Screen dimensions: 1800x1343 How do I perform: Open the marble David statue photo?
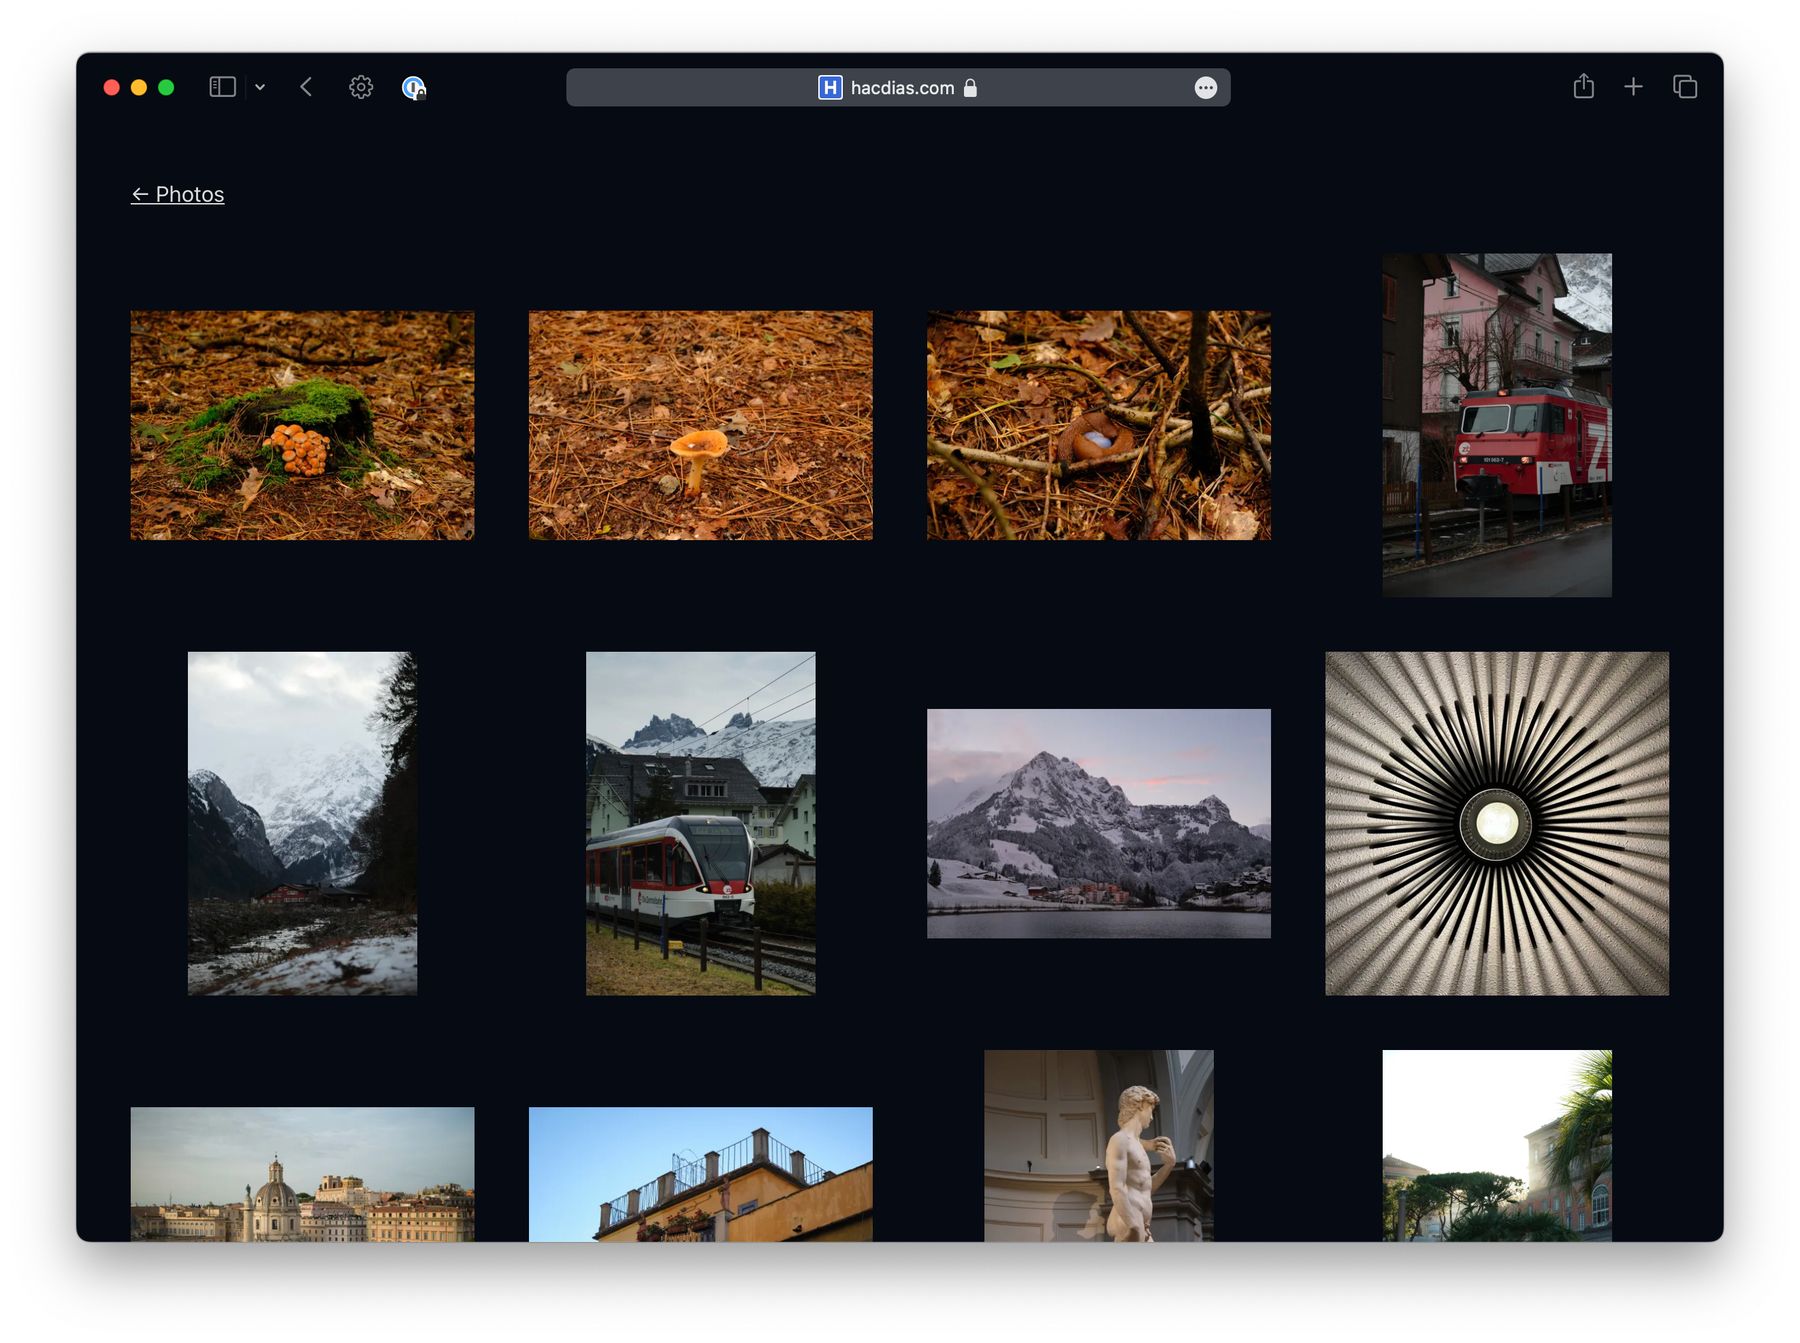pyautogui.click(x=1098, y=1145)
